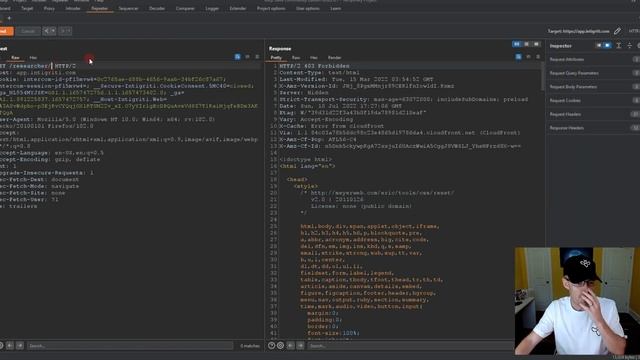Switch to the Target tool tab
This screenshot has height=360, width=640.
point(27,8)
